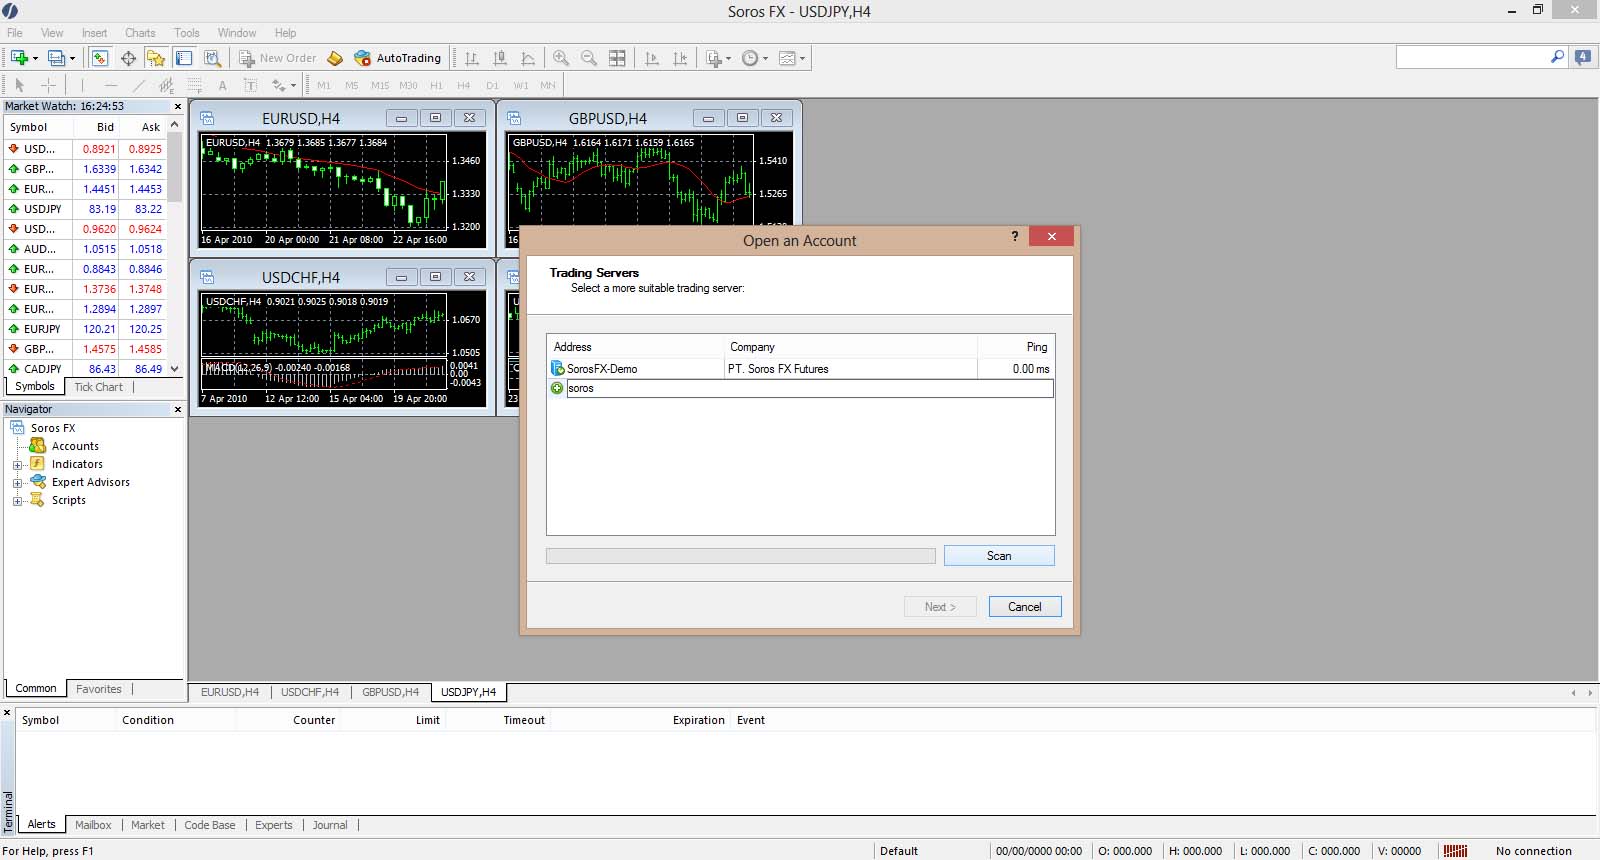Toggle the Navigator panel star-folder icon
The height and width of the screenshot is (860, 1600).
pos(156,58)
